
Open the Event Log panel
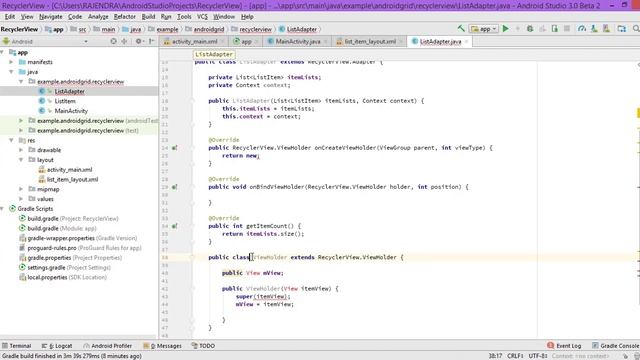pos(564,346)
